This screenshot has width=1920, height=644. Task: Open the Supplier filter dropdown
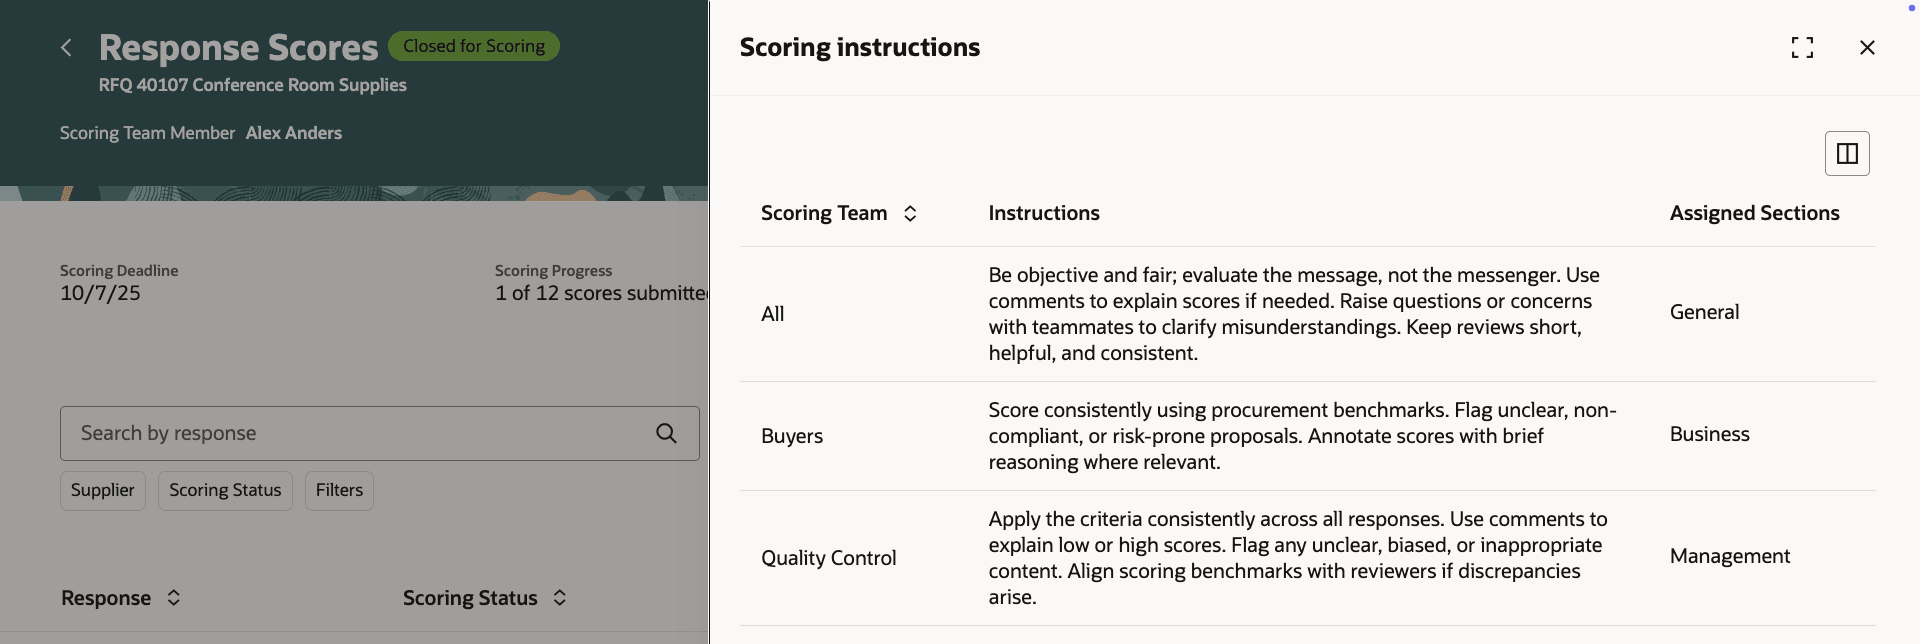coord(103,490)
